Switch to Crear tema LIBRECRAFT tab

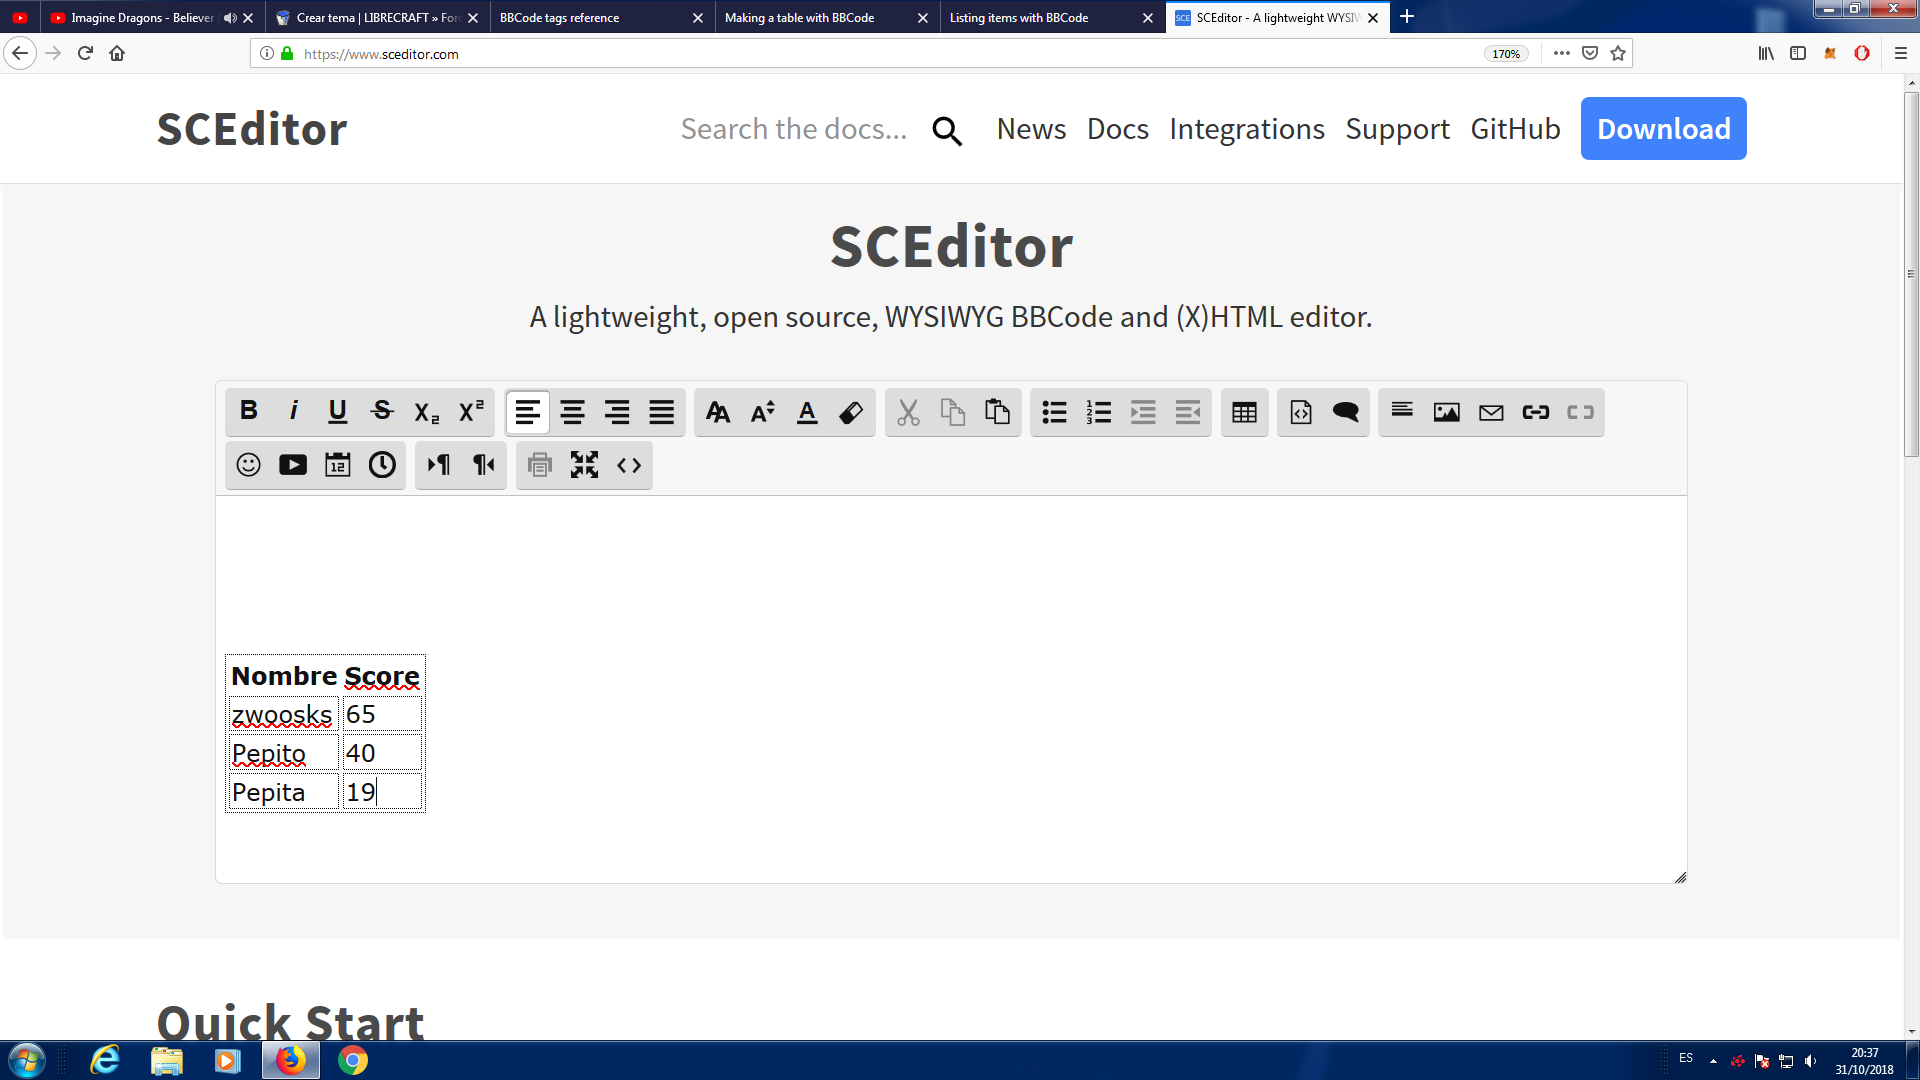click(375, 17)
